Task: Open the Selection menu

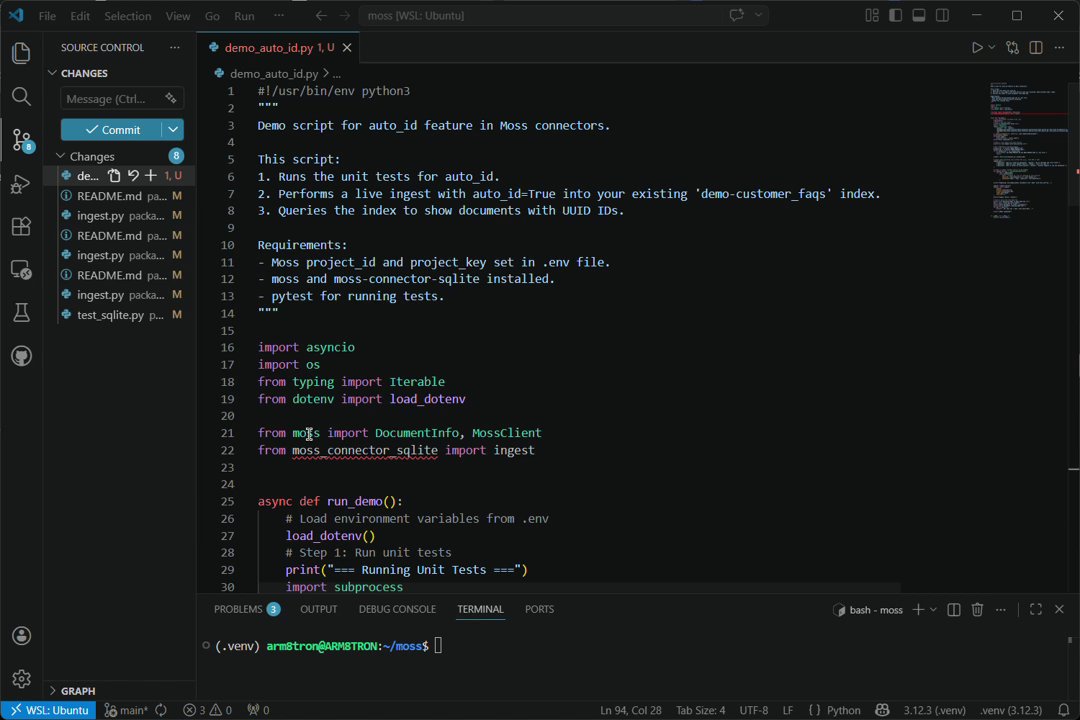Action: pyautogui.click(x=128, y=16)
